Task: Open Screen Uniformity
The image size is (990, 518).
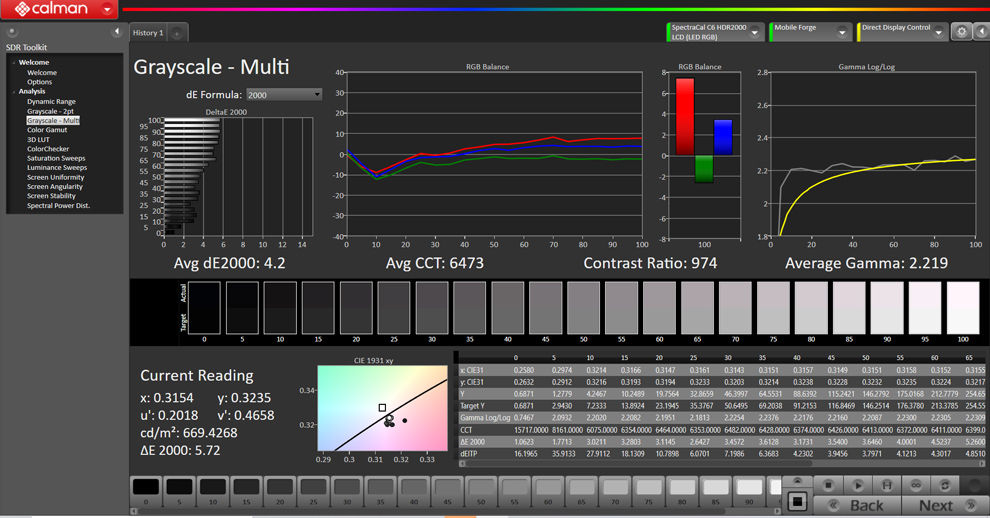Action: (55, 178)
